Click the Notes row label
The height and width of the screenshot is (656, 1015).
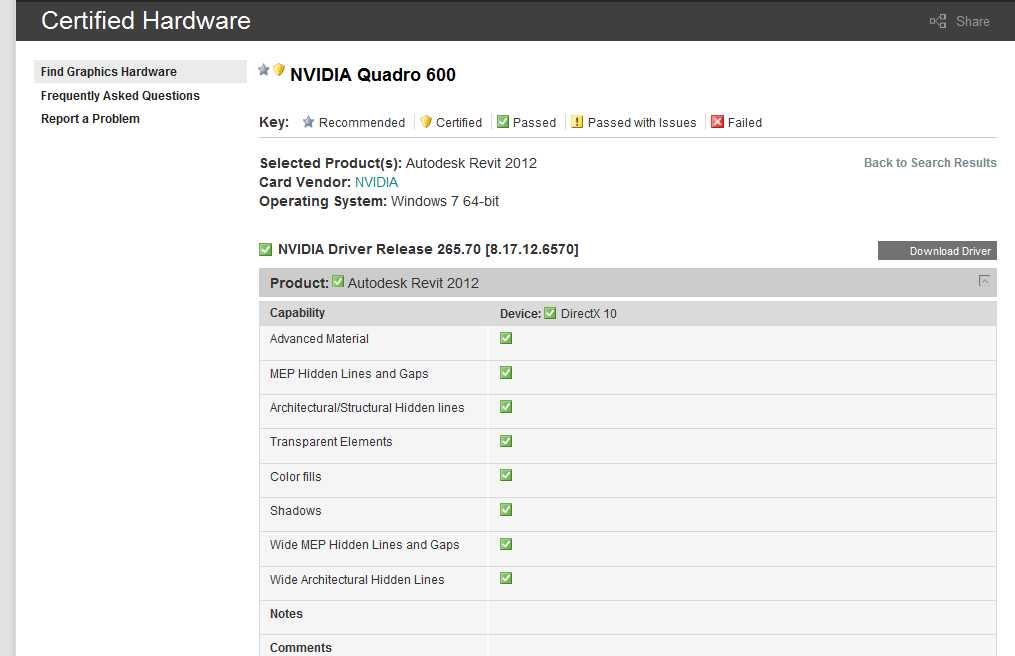pyautogui.click(x=286, y=613)
